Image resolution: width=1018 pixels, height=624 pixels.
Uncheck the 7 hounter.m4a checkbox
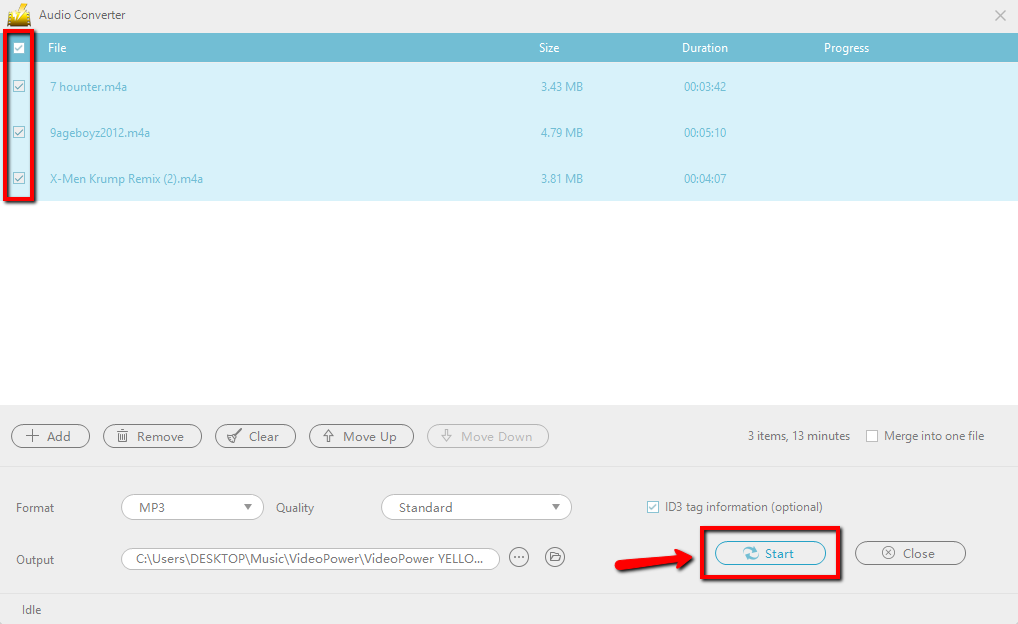tap(19, 87)
